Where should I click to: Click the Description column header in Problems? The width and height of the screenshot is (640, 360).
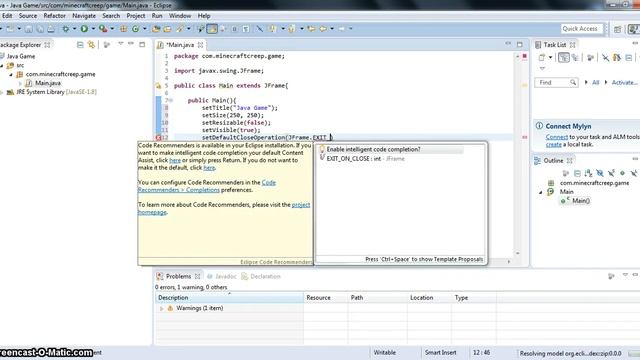tap(229, 298)
